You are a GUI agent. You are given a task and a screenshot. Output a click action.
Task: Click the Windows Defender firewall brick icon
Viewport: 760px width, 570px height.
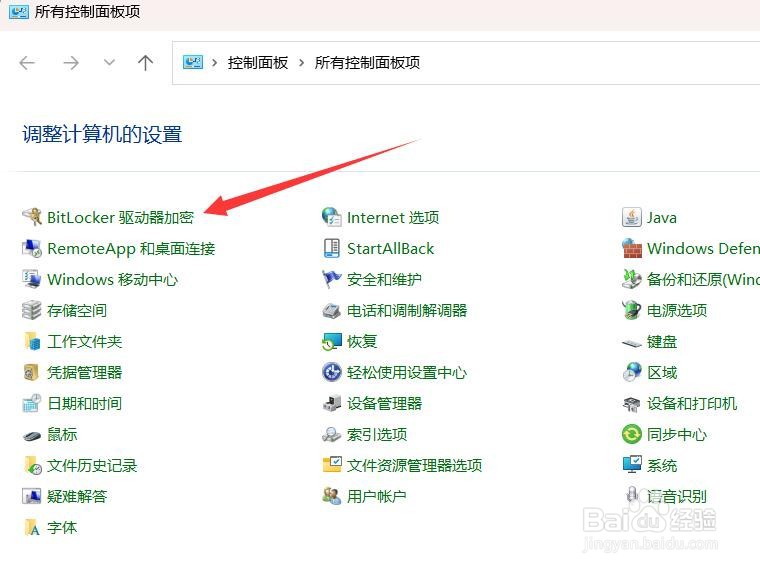(x=632, y=248)
